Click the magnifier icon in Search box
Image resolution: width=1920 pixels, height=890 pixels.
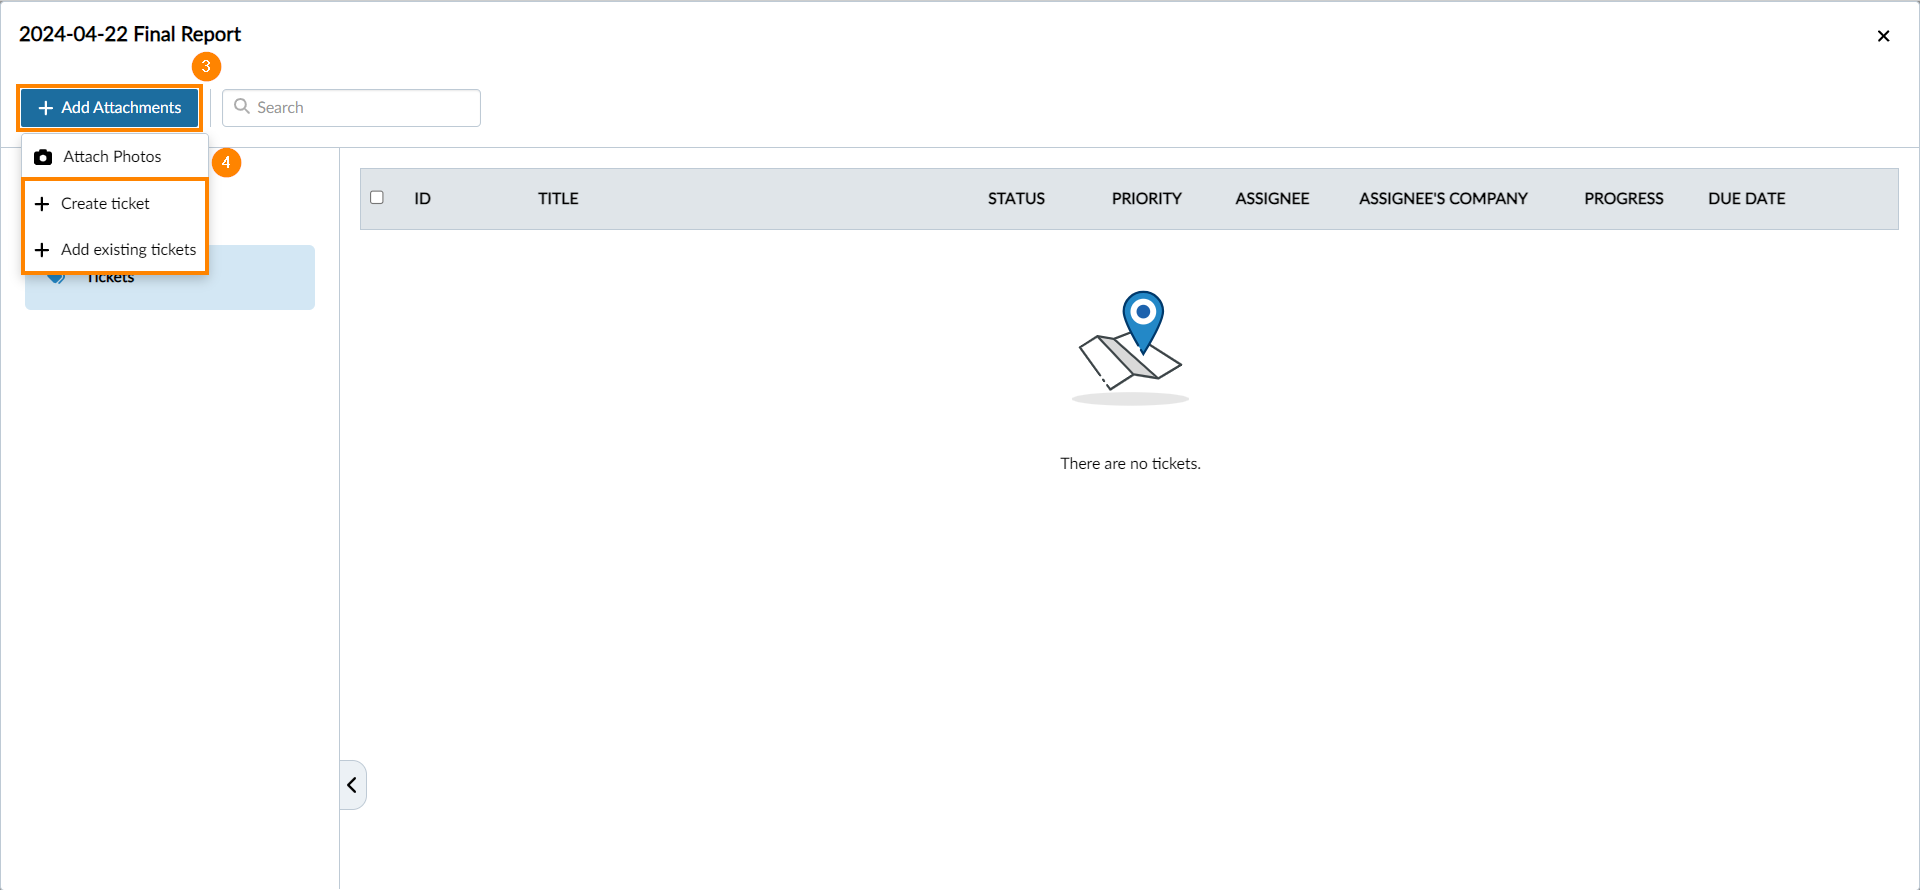pyautogui.click(x=242, y=107)
